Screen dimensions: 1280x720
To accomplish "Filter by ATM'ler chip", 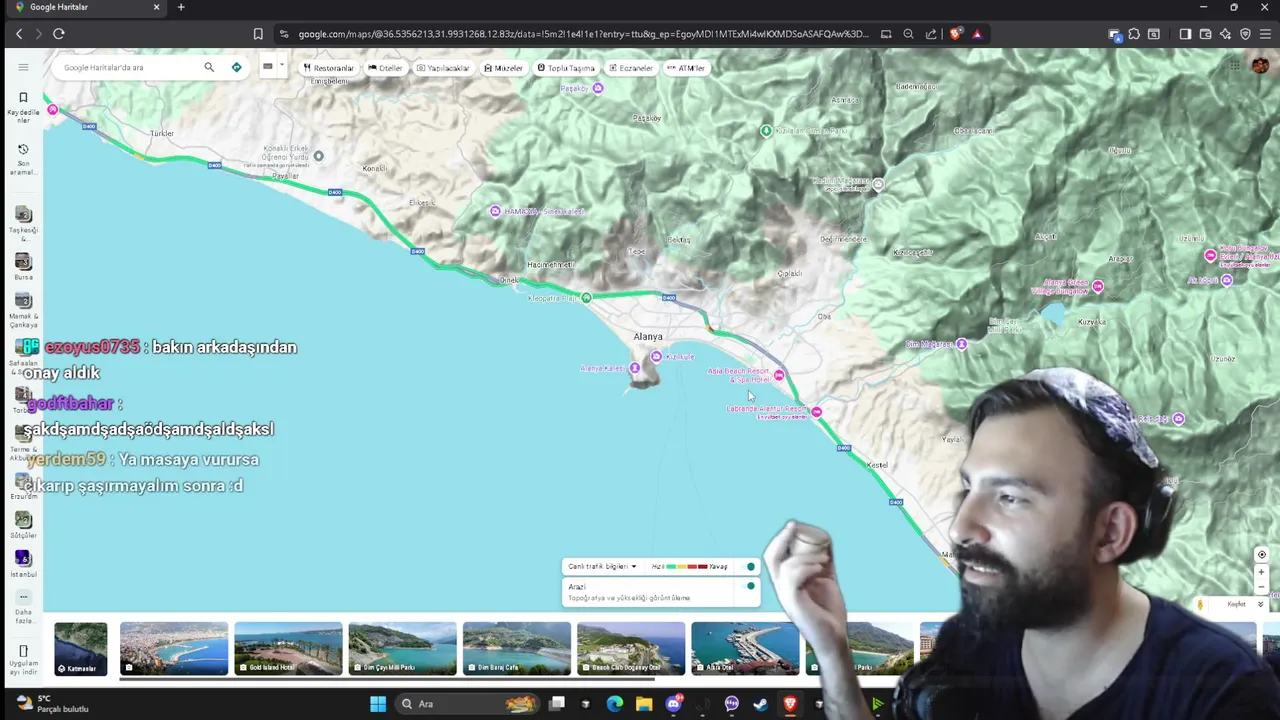I will pos(686,68).
